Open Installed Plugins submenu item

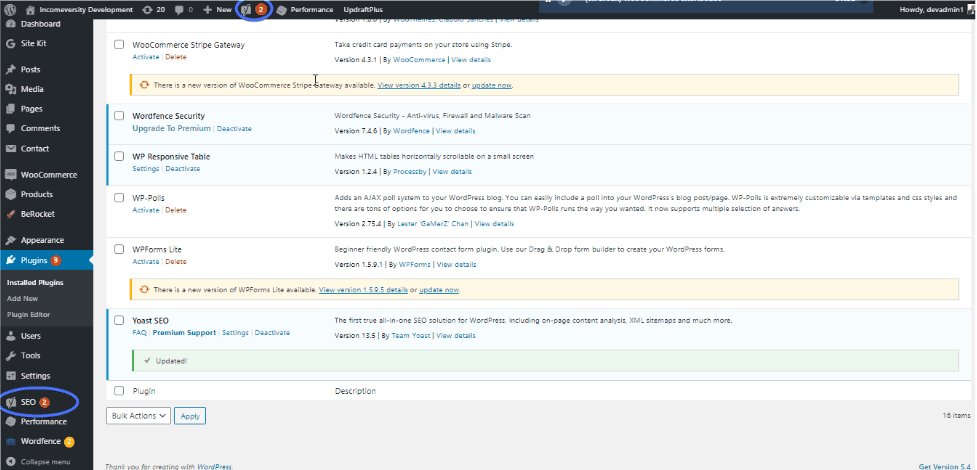(x=36, y=282)
